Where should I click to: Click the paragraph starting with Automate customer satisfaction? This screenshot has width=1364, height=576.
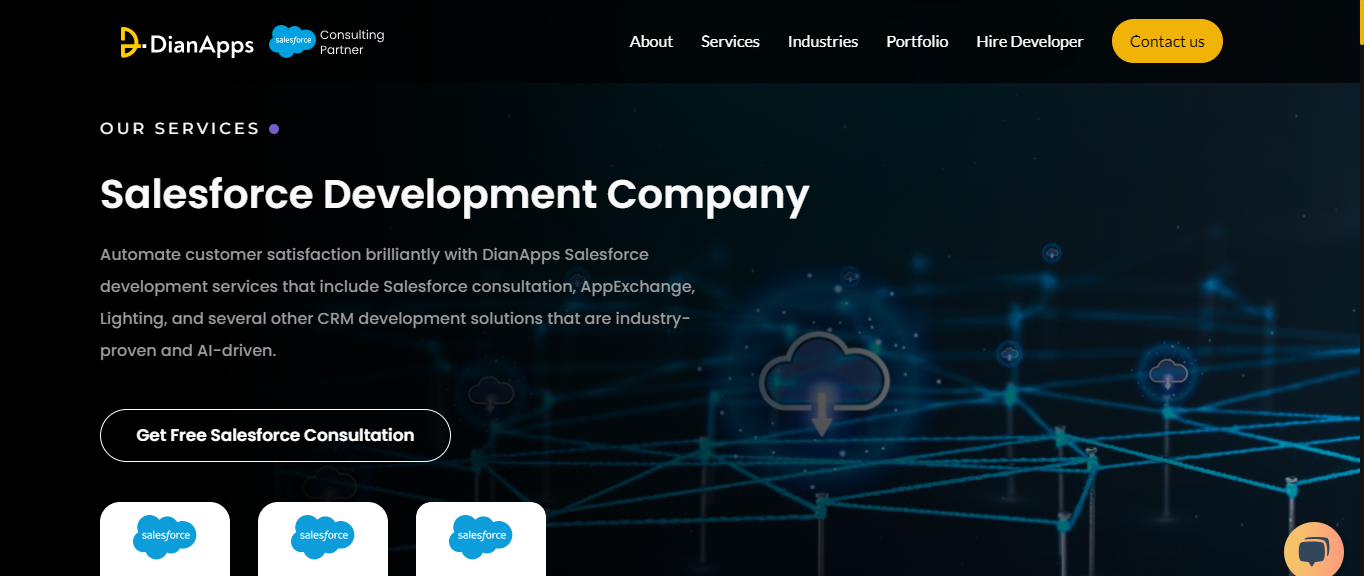(x=398, y=303)
